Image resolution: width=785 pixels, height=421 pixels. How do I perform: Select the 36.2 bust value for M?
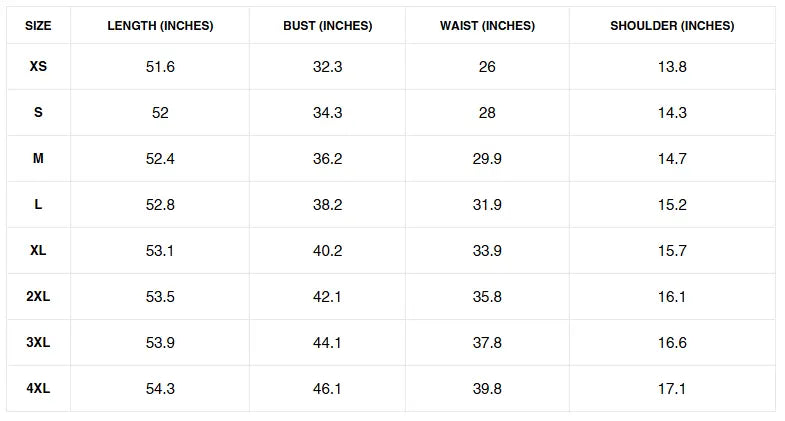tap(327, 159)
